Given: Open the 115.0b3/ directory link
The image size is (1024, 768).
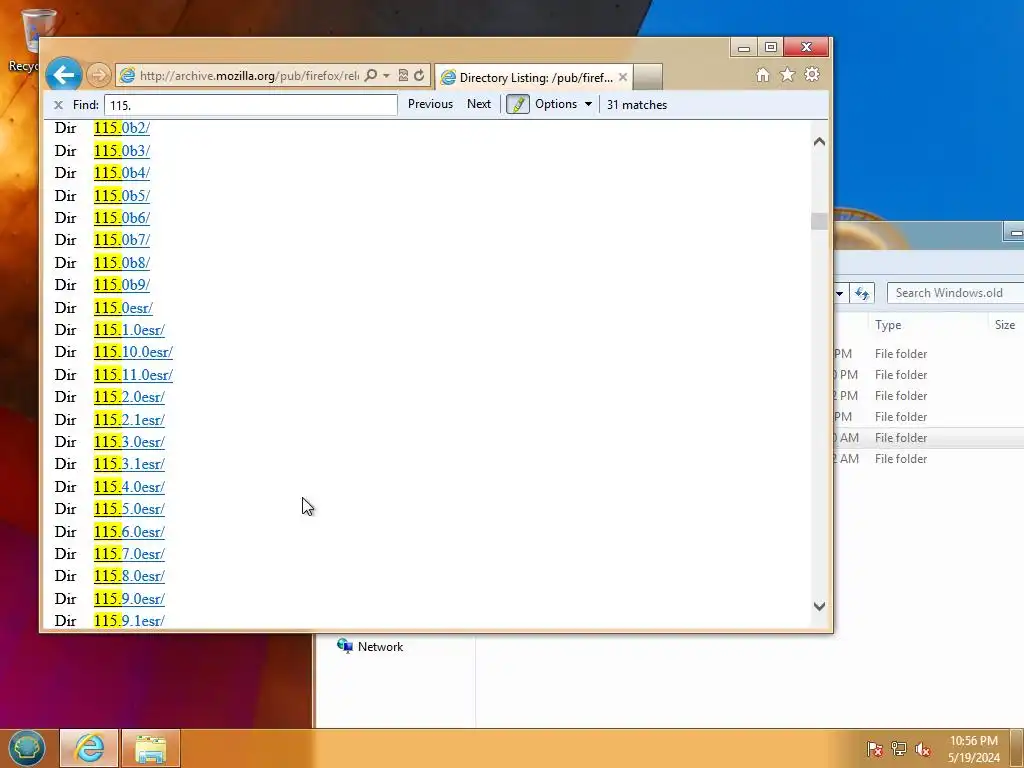Looking at the screenshot, I should (121, 151).
